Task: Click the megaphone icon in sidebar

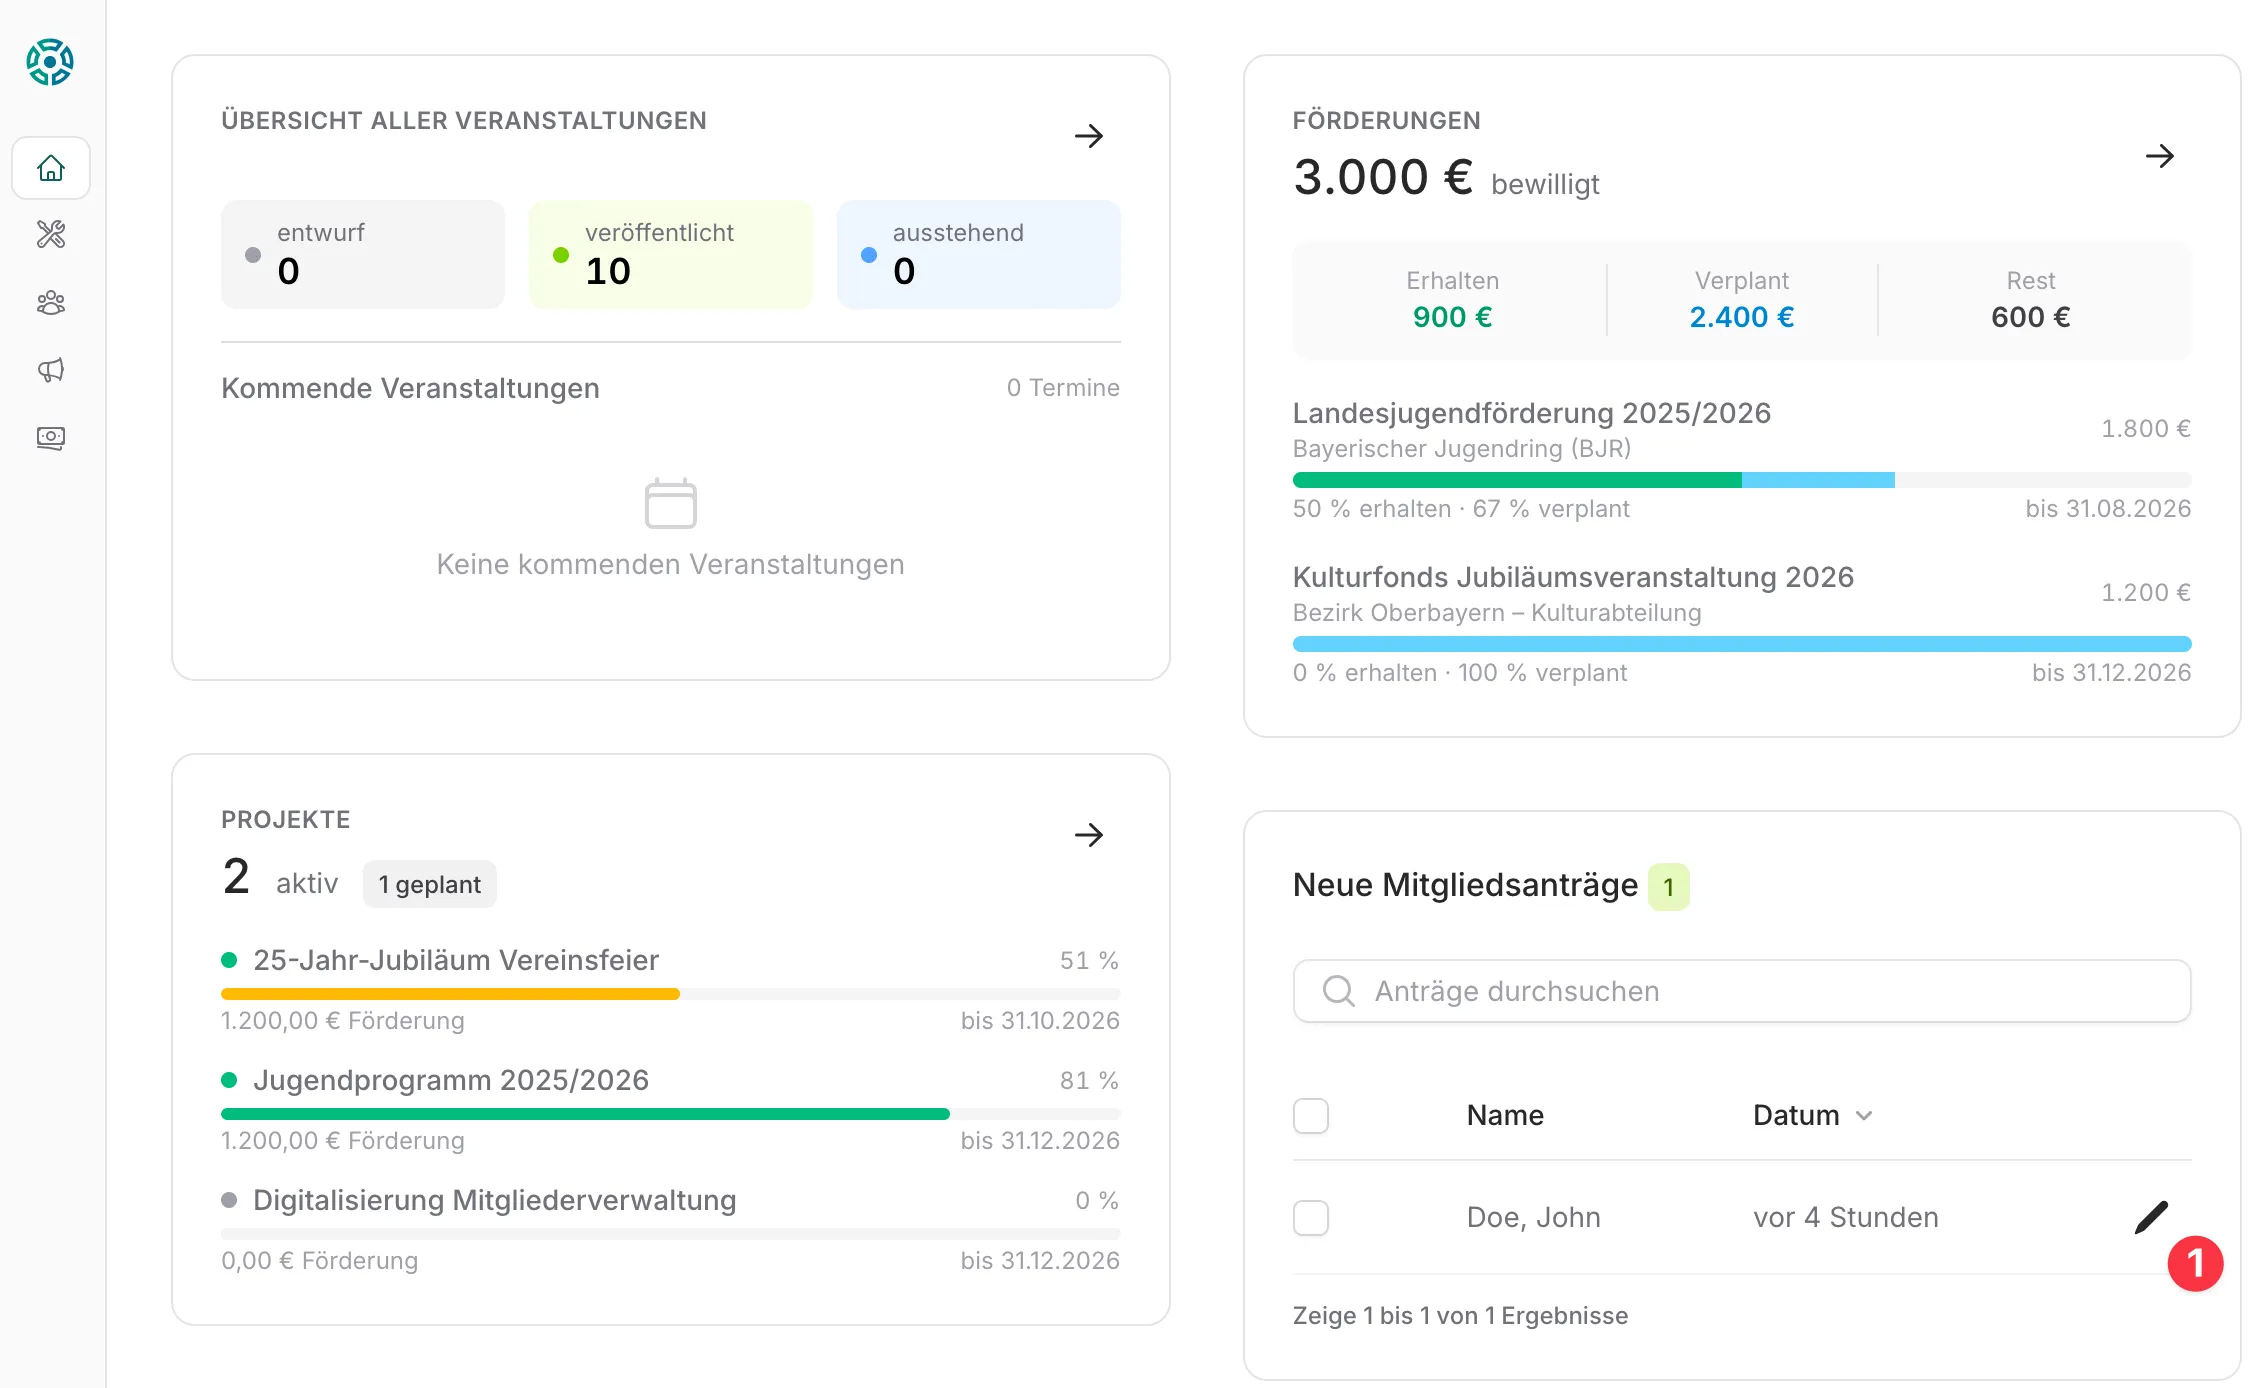Action: click(x=51, y=370)
